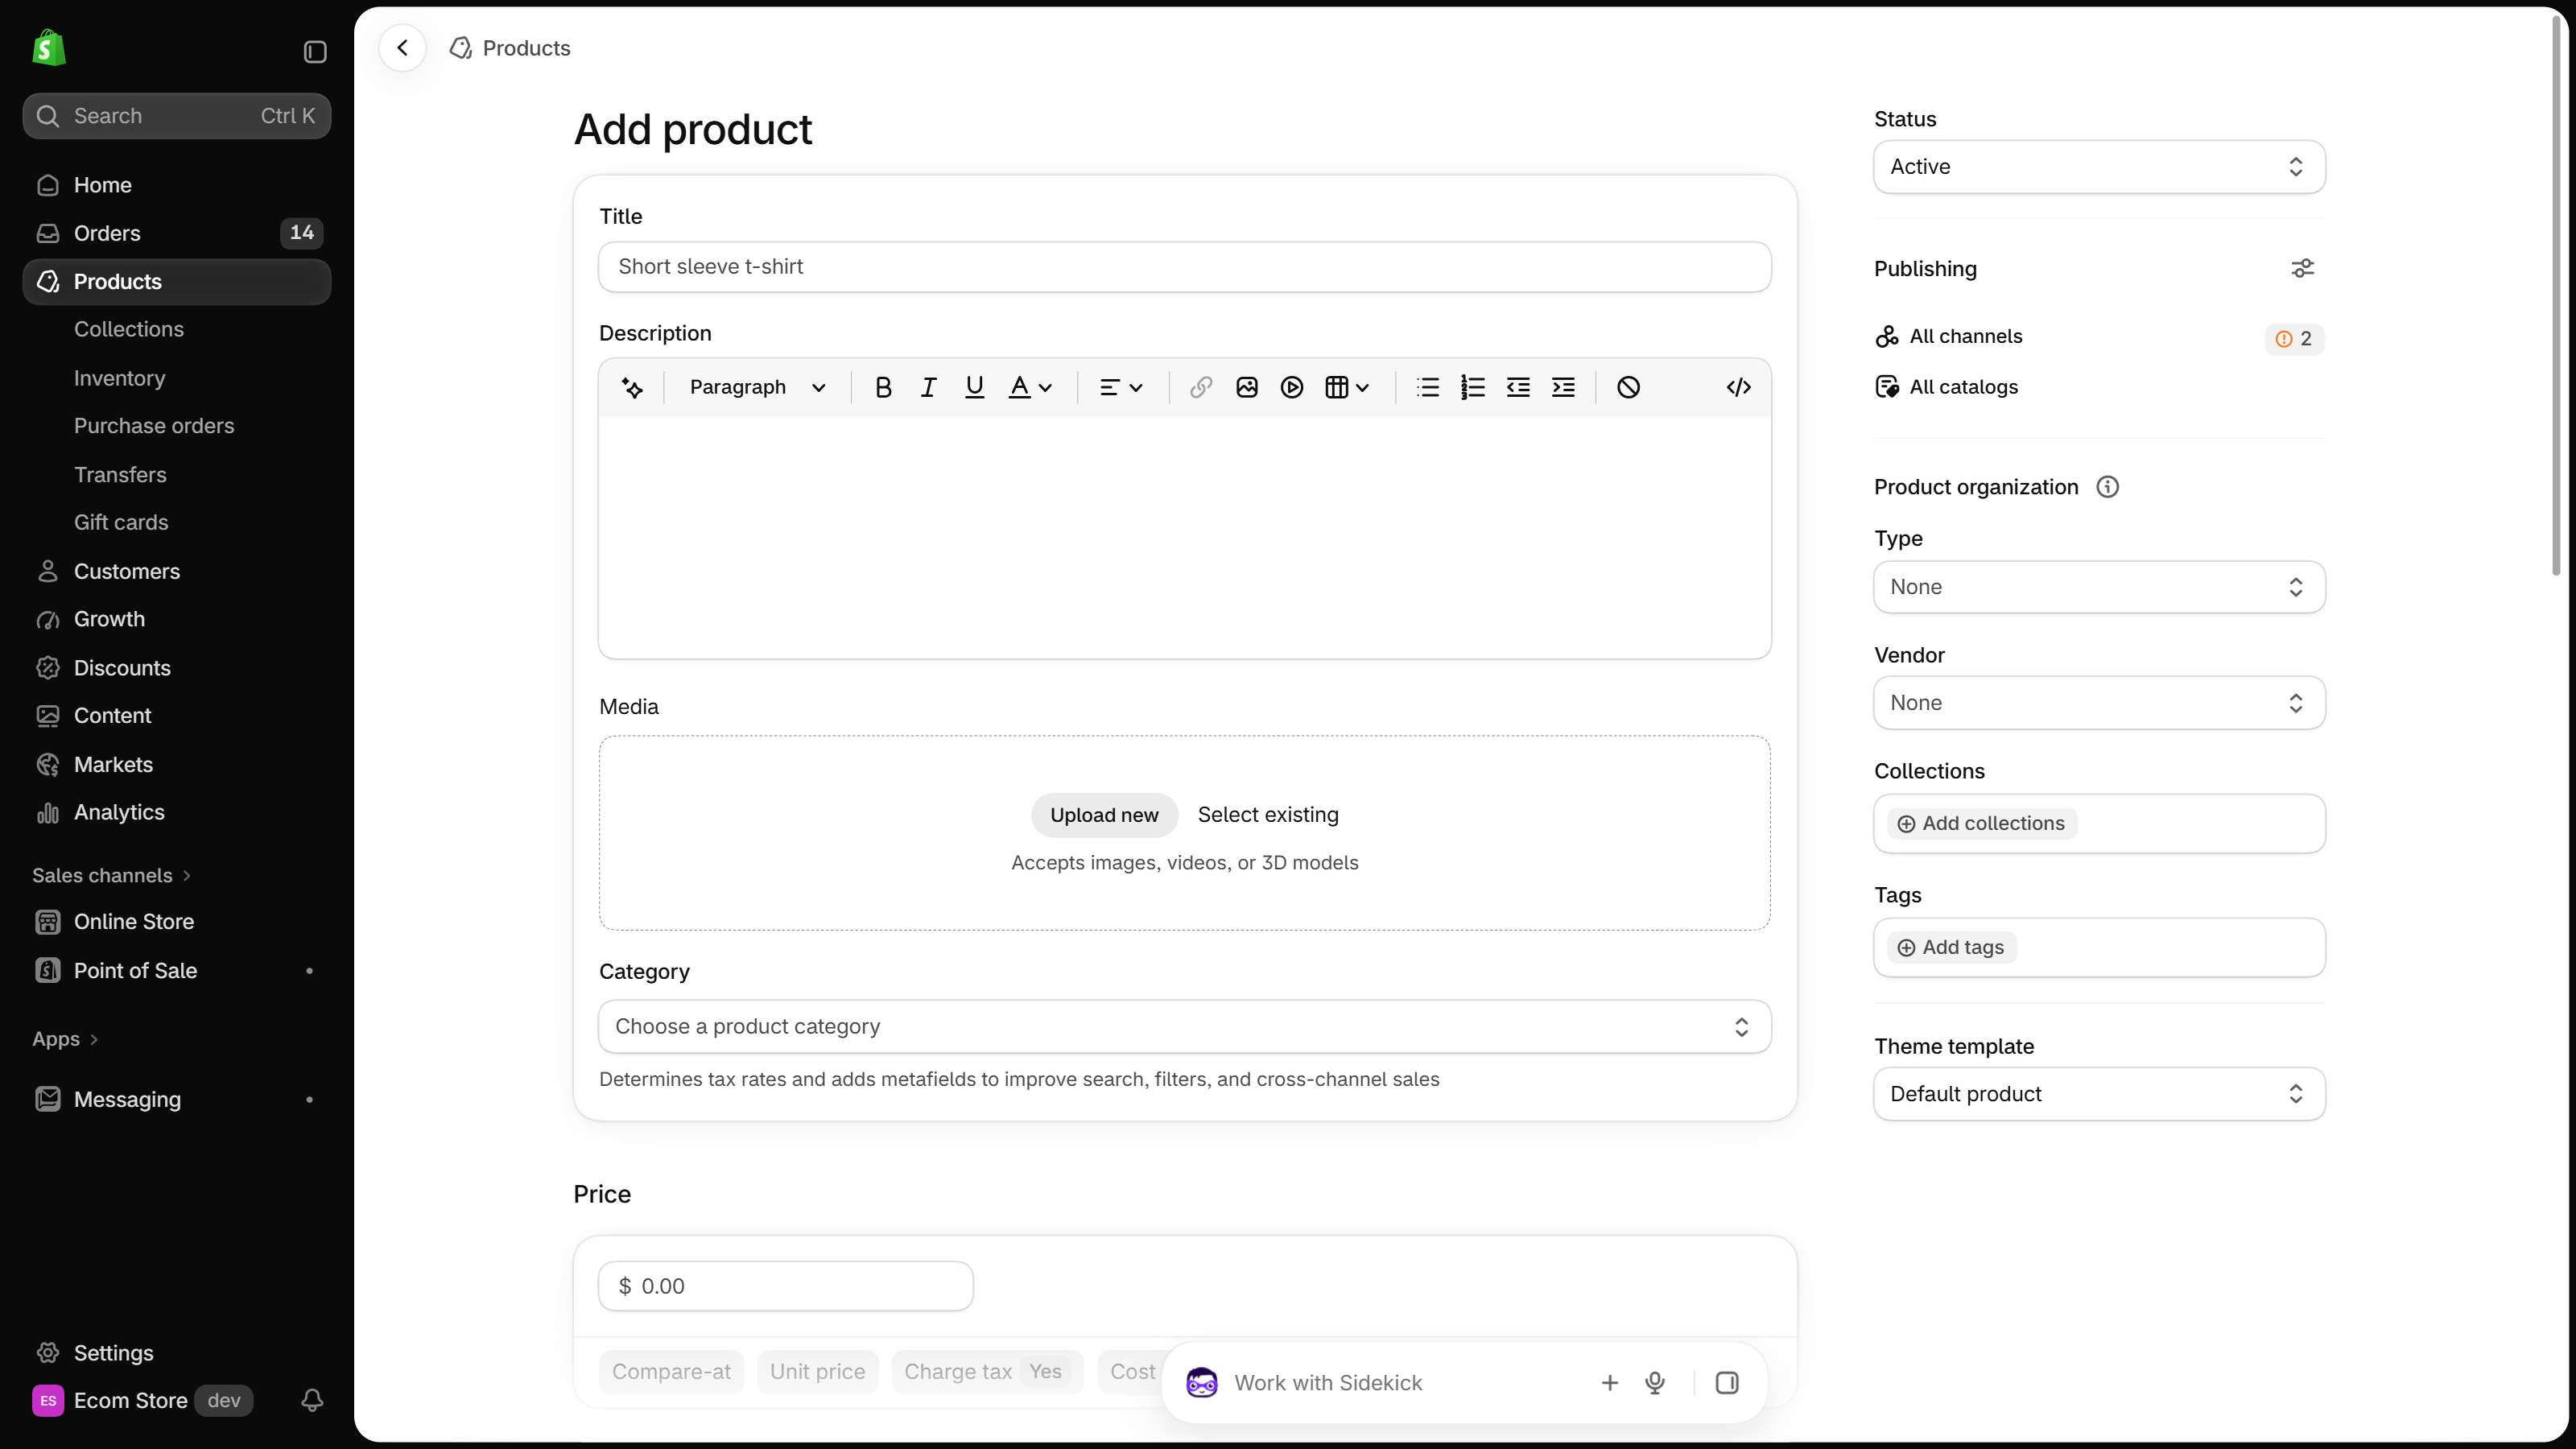Viewport: 2576px width, 1449px height.
Task: Start voice input in Sidekick bar
Action: pyautogui.click(x=1655, y=1383)
